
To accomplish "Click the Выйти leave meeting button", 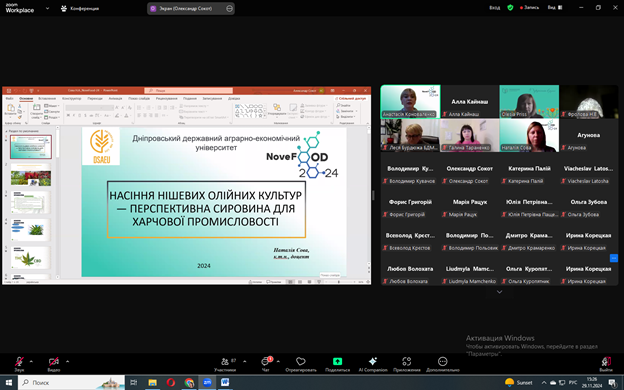I will [x=606, y=364].
